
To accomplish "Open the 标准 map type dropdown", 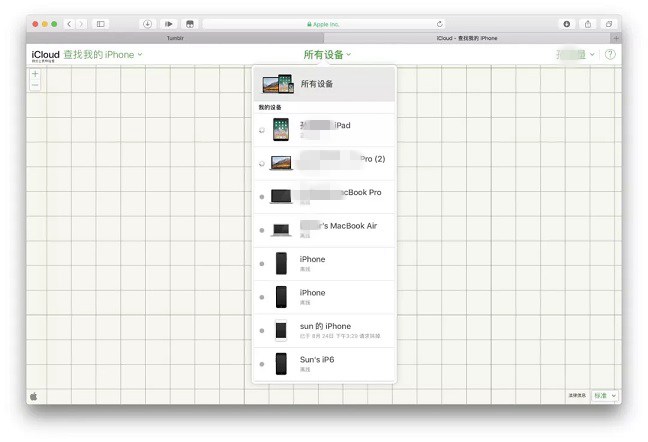I will [x=605, y=396].
